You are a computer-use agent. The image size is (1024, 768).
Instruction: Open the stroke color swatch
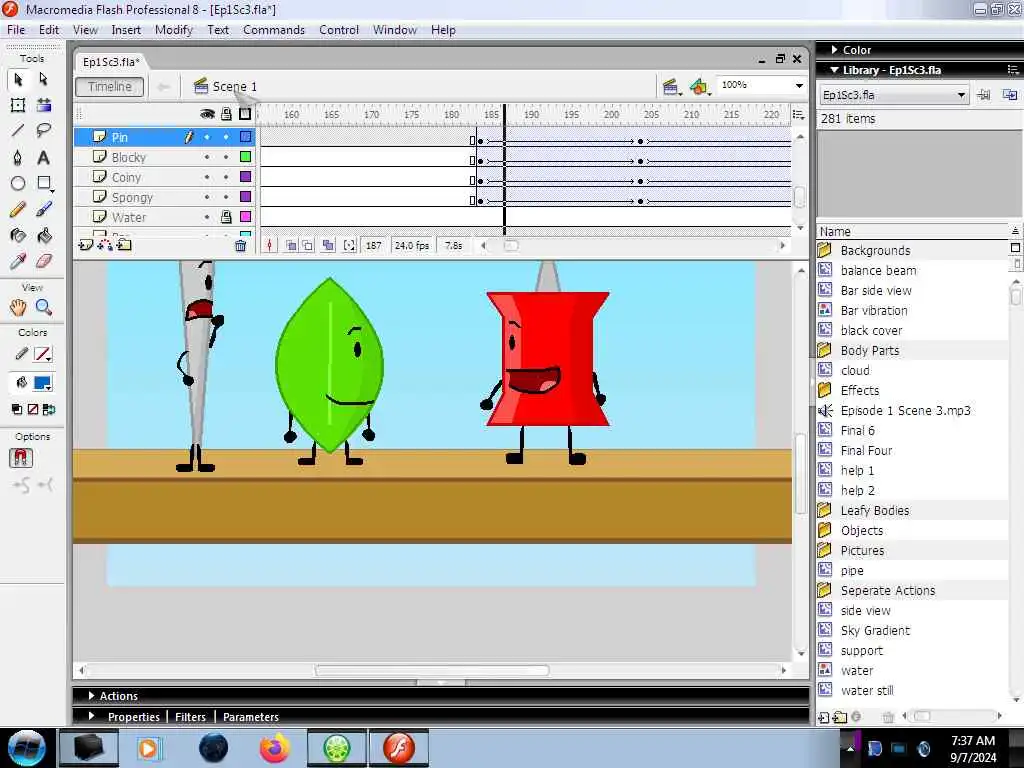[43, 355]
